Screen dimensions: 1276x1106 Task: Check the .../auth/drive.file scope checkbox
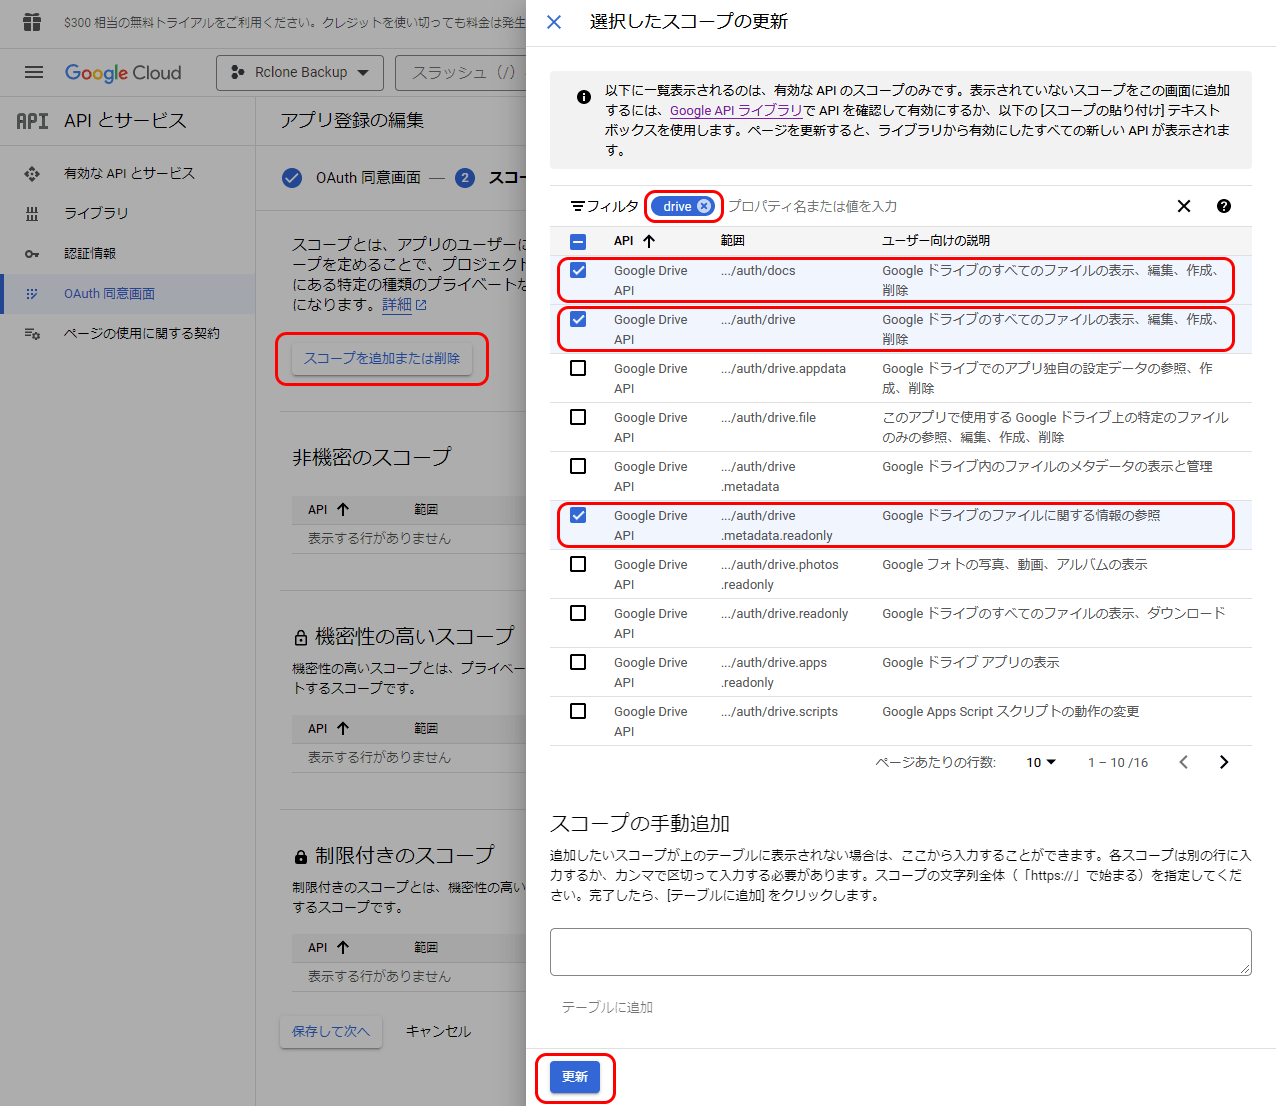(x=578, y=417)
